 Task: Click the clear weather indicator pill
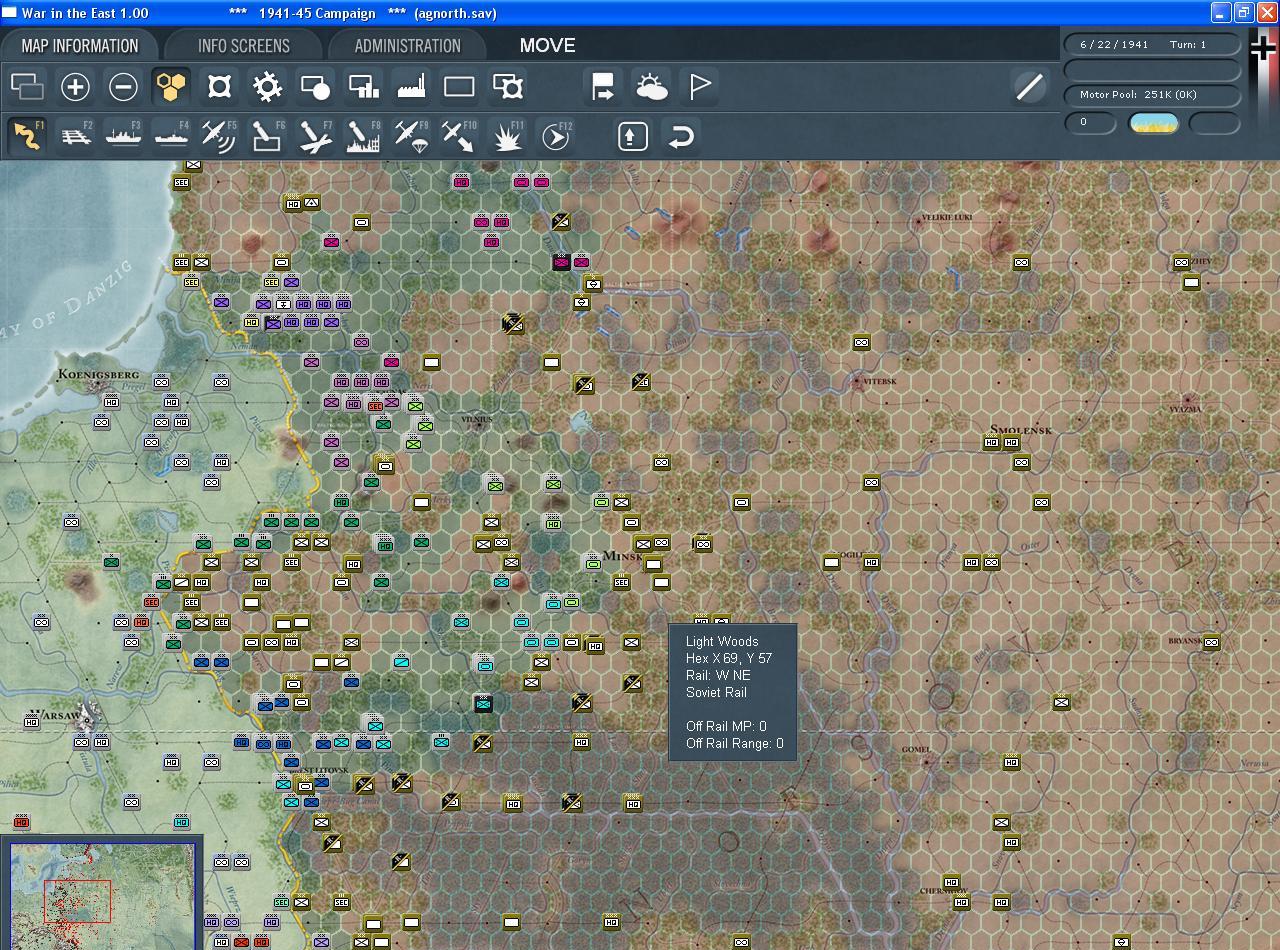(1153, 123)
